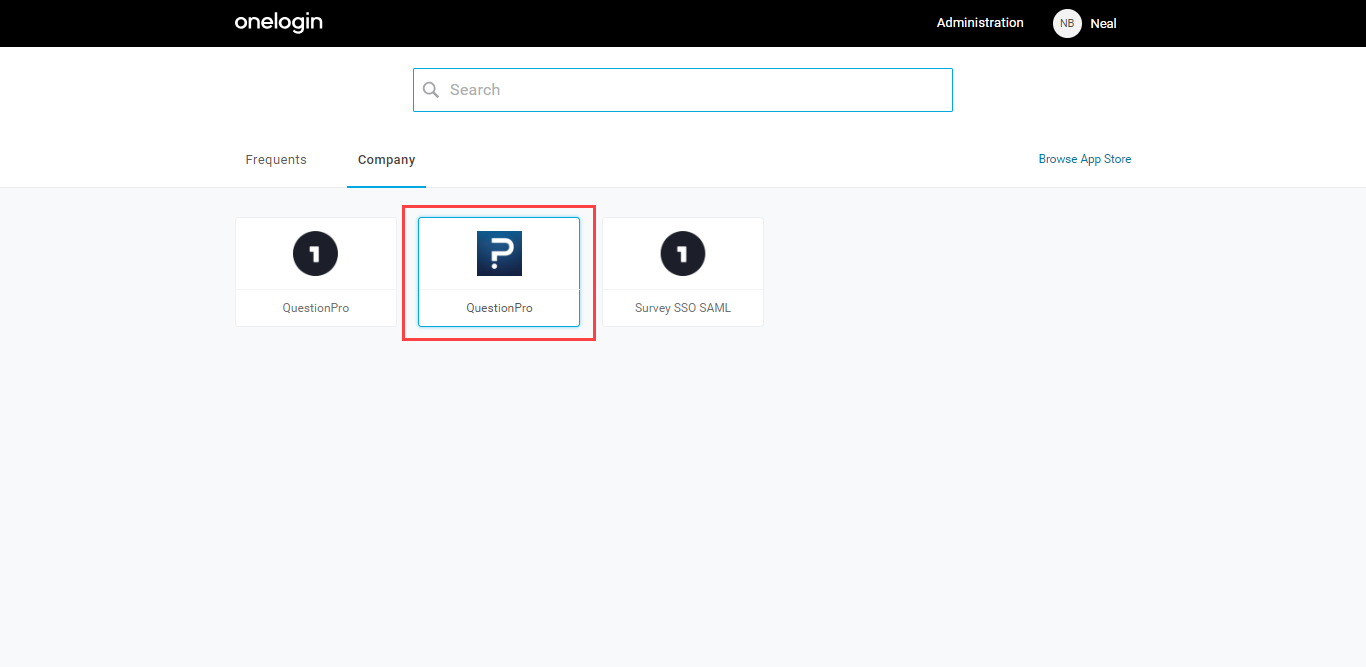This screenshot has height=667, width=1366.
Task: Switch to the Frequents tab
Action: 275,159
